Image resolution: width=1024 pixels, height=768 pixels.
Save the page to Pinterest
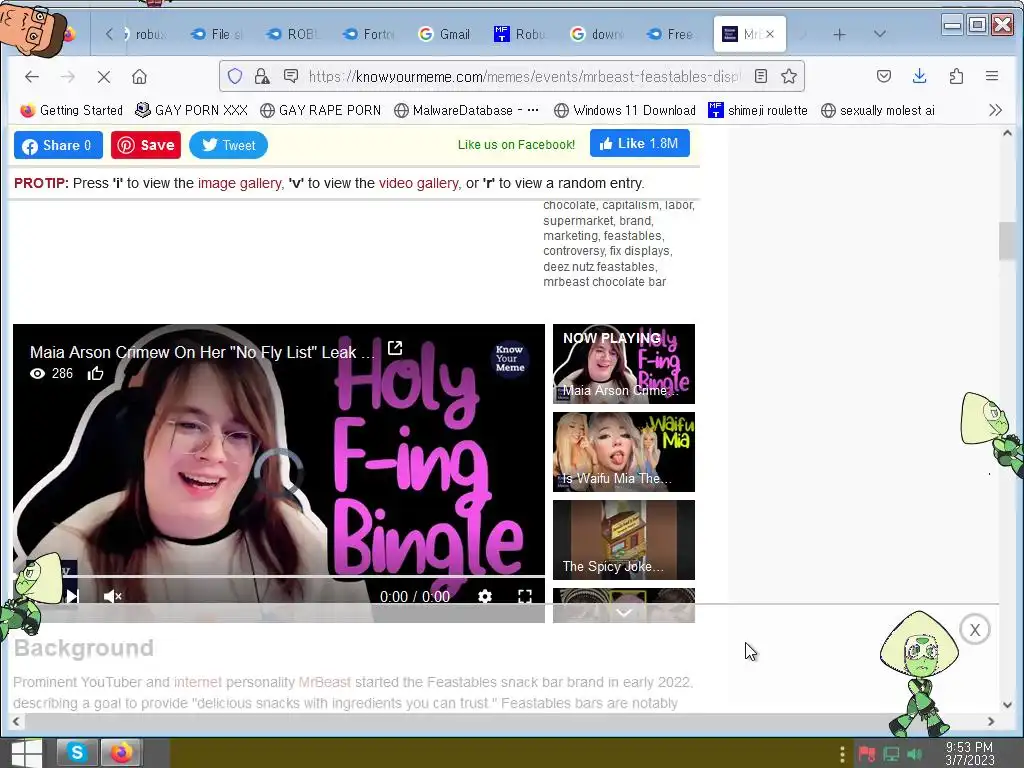(x=146, y=145)
